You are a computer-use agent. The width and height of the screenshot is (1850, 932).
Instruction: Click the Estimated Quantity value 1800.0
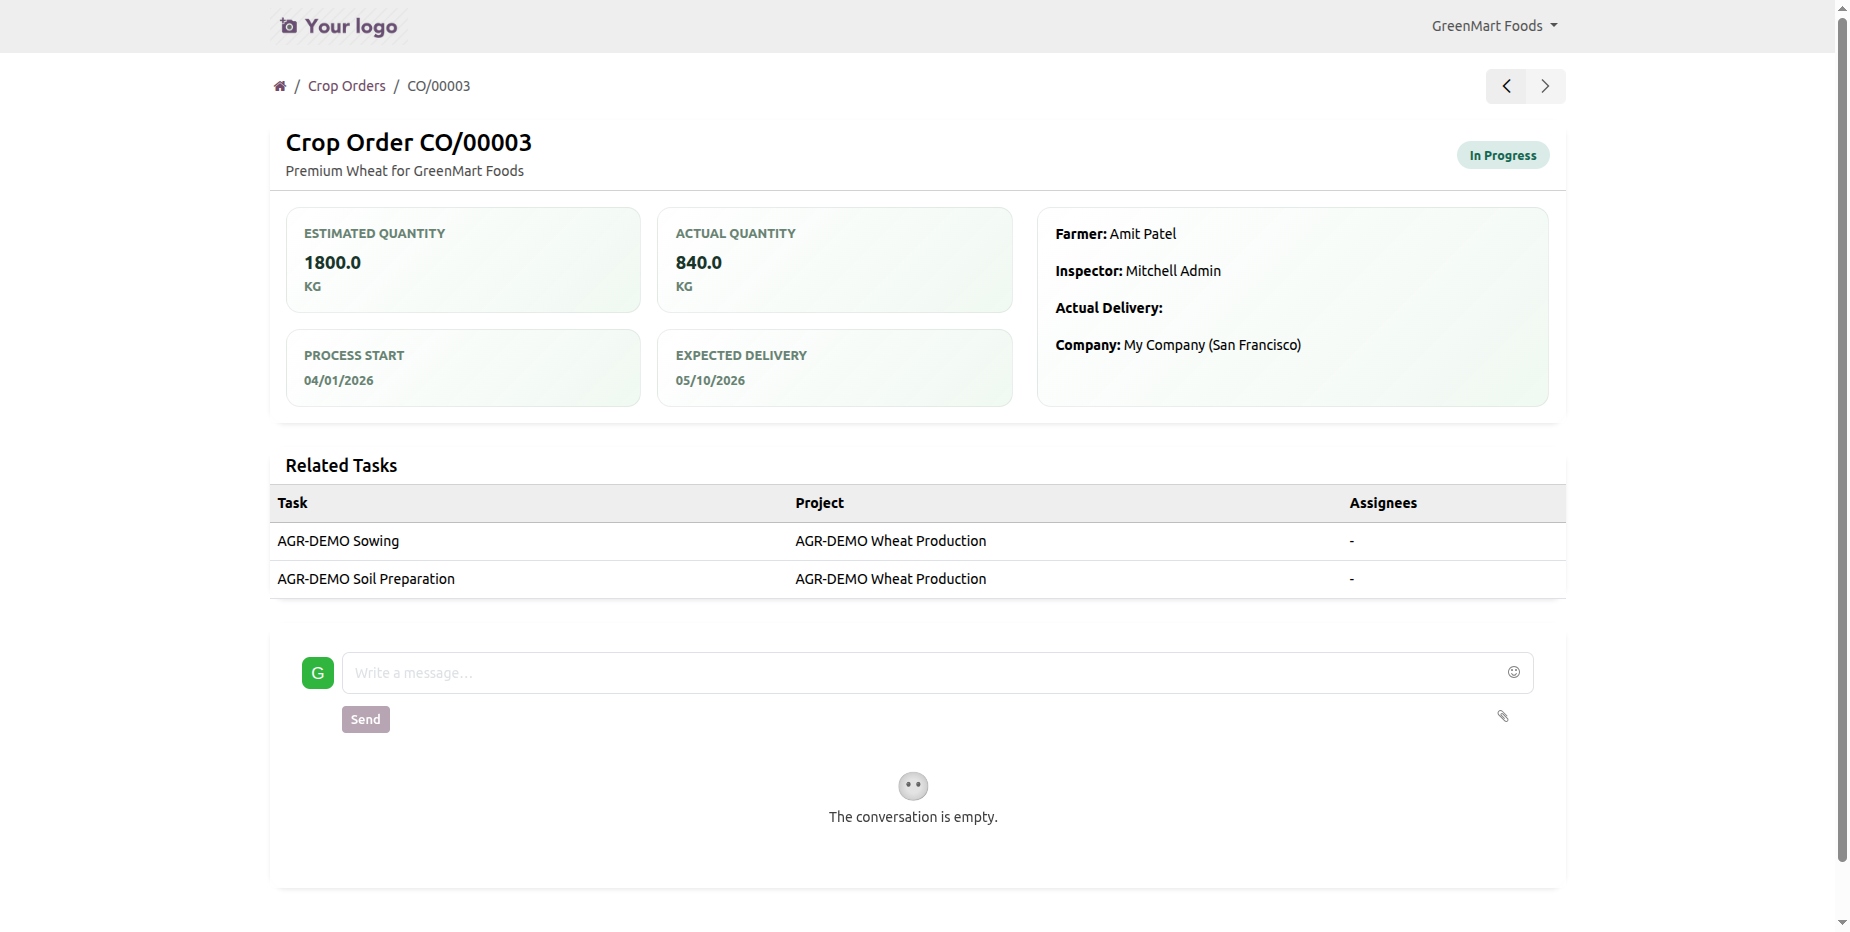point(333,263)
